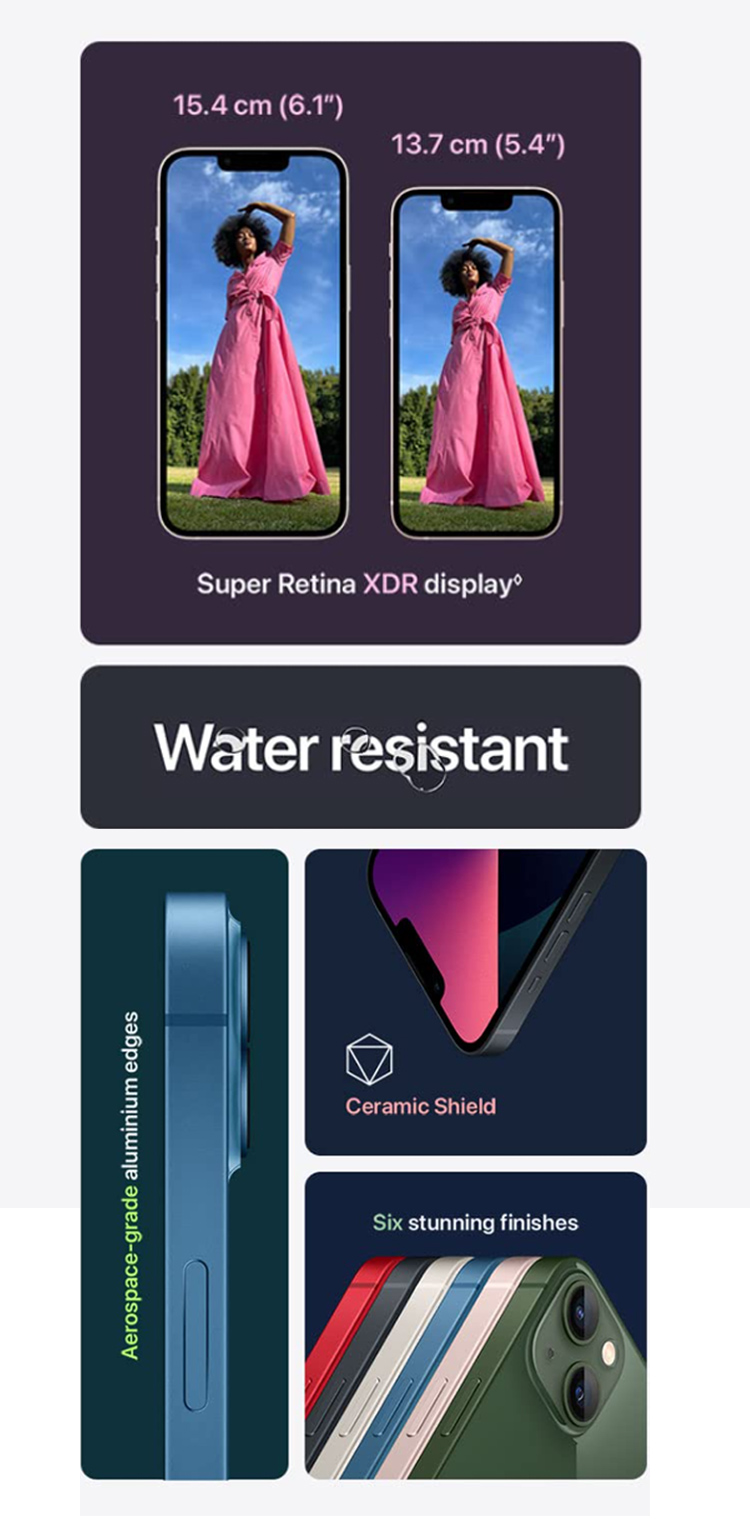Select the 15.4 cm (6.1") phone image
This screenshot has width=750, height=1522.
(x=253, y=343)
